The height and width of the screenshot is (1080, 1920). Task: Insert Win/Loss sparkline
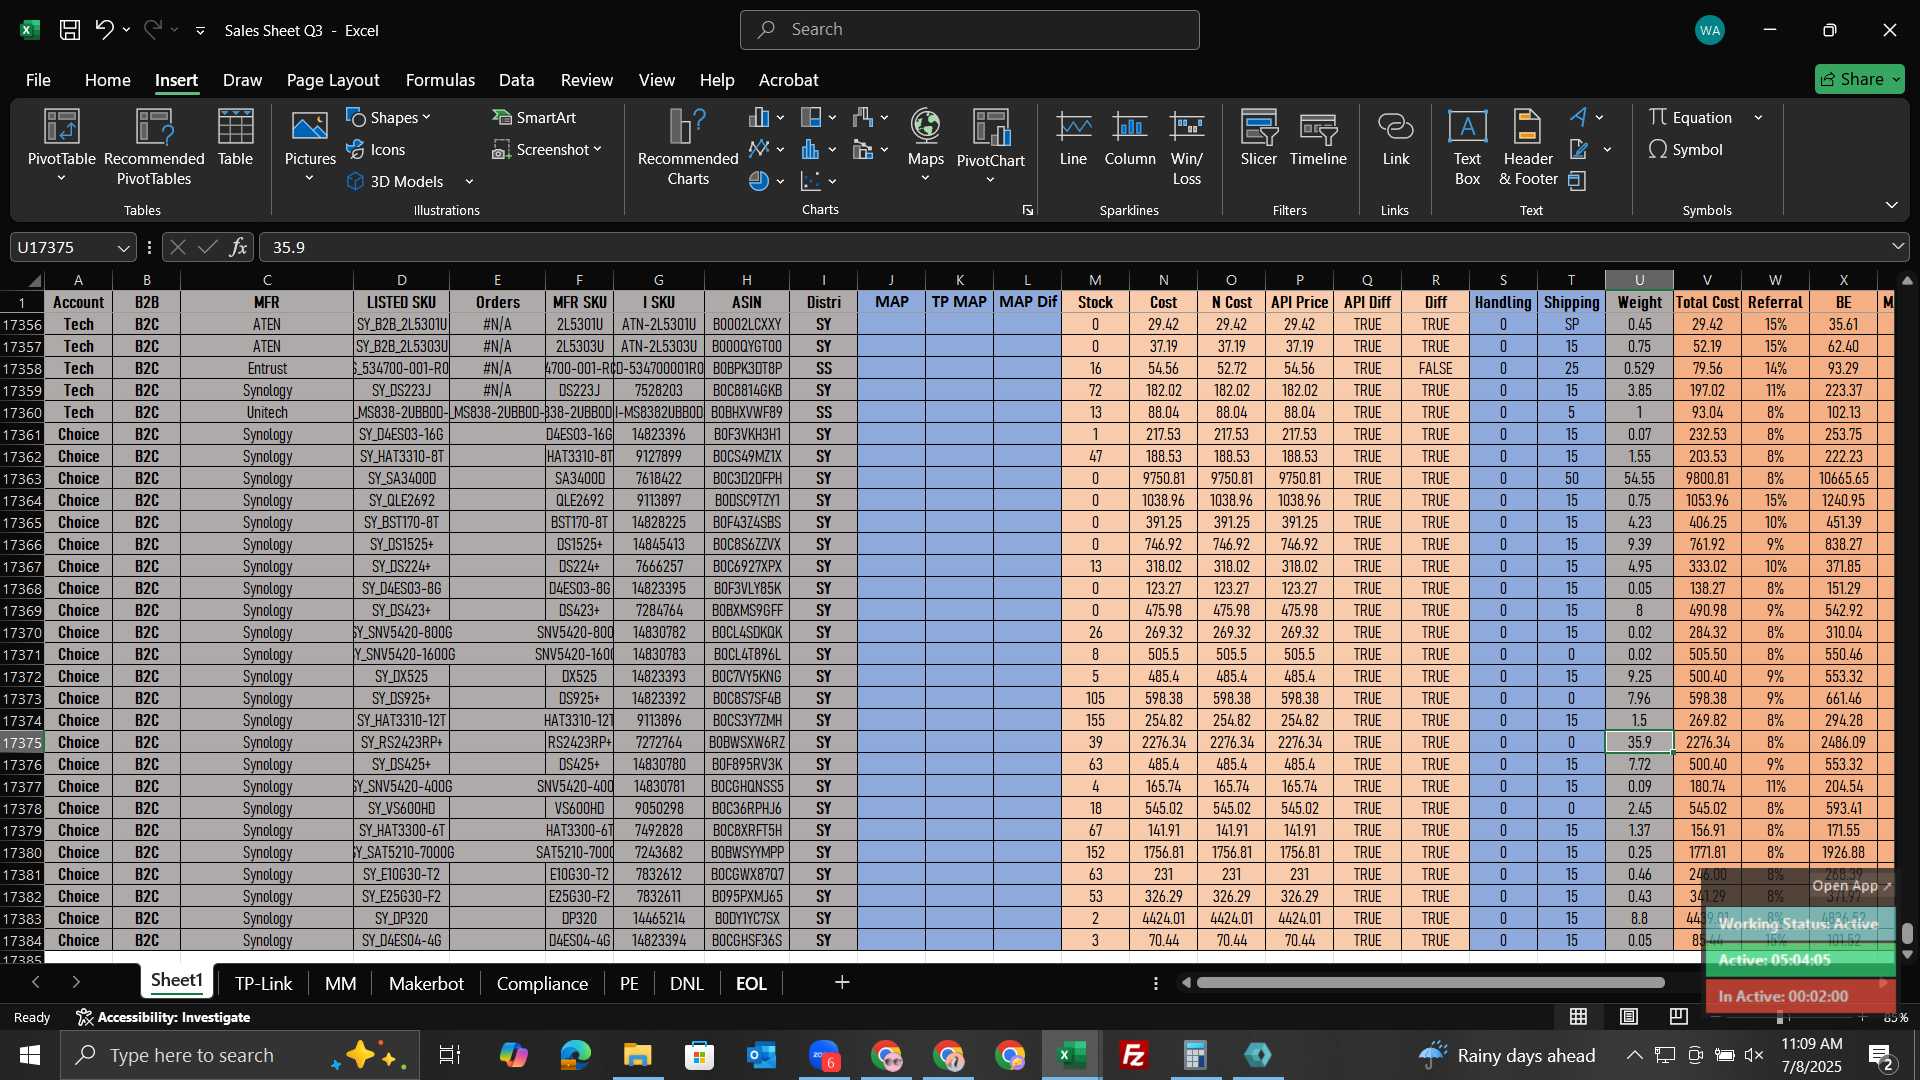[x=1187, y=147]
